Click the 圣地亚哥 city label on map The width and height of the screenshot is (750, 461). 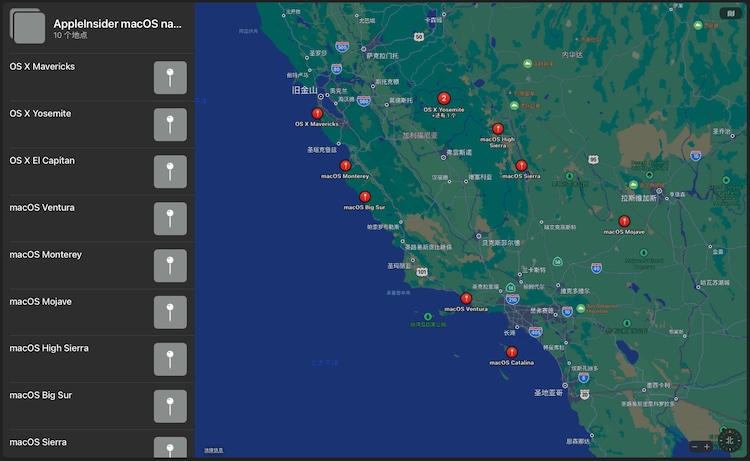click(548, 393)
